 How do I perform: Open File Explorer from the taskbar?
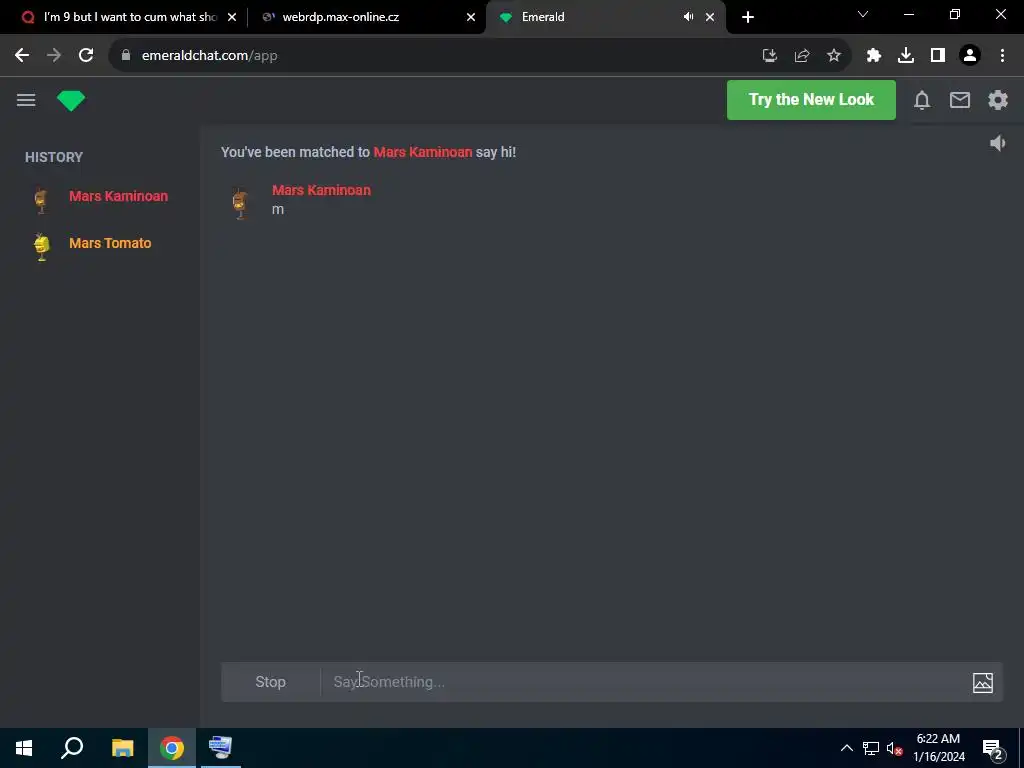122,748
